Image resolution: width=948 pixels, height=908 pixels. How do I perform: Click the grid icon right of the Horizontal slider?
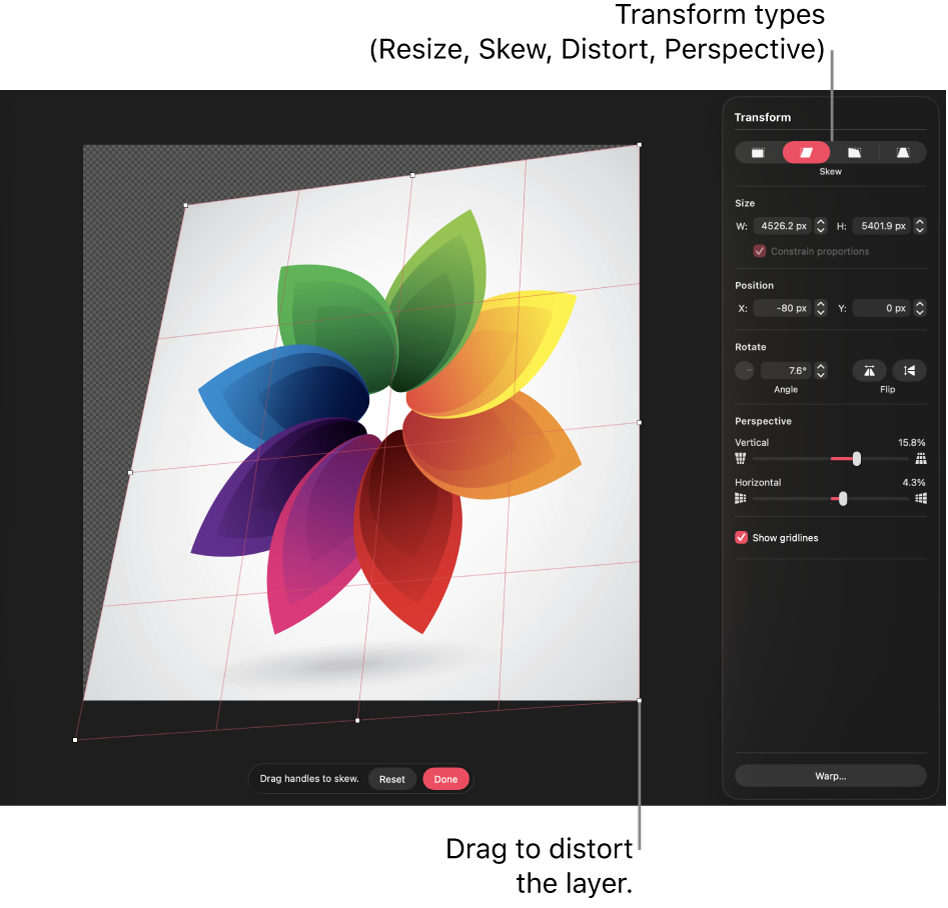coord(920,498)
